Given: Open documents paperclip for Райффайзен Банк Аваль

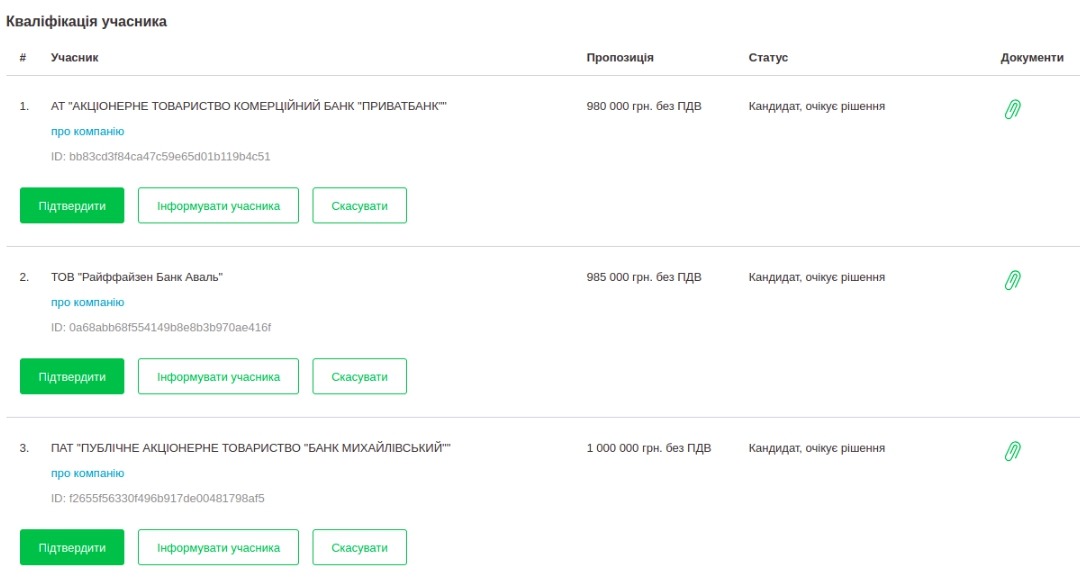Looking at the screenshot, I should pos(1012,280).
